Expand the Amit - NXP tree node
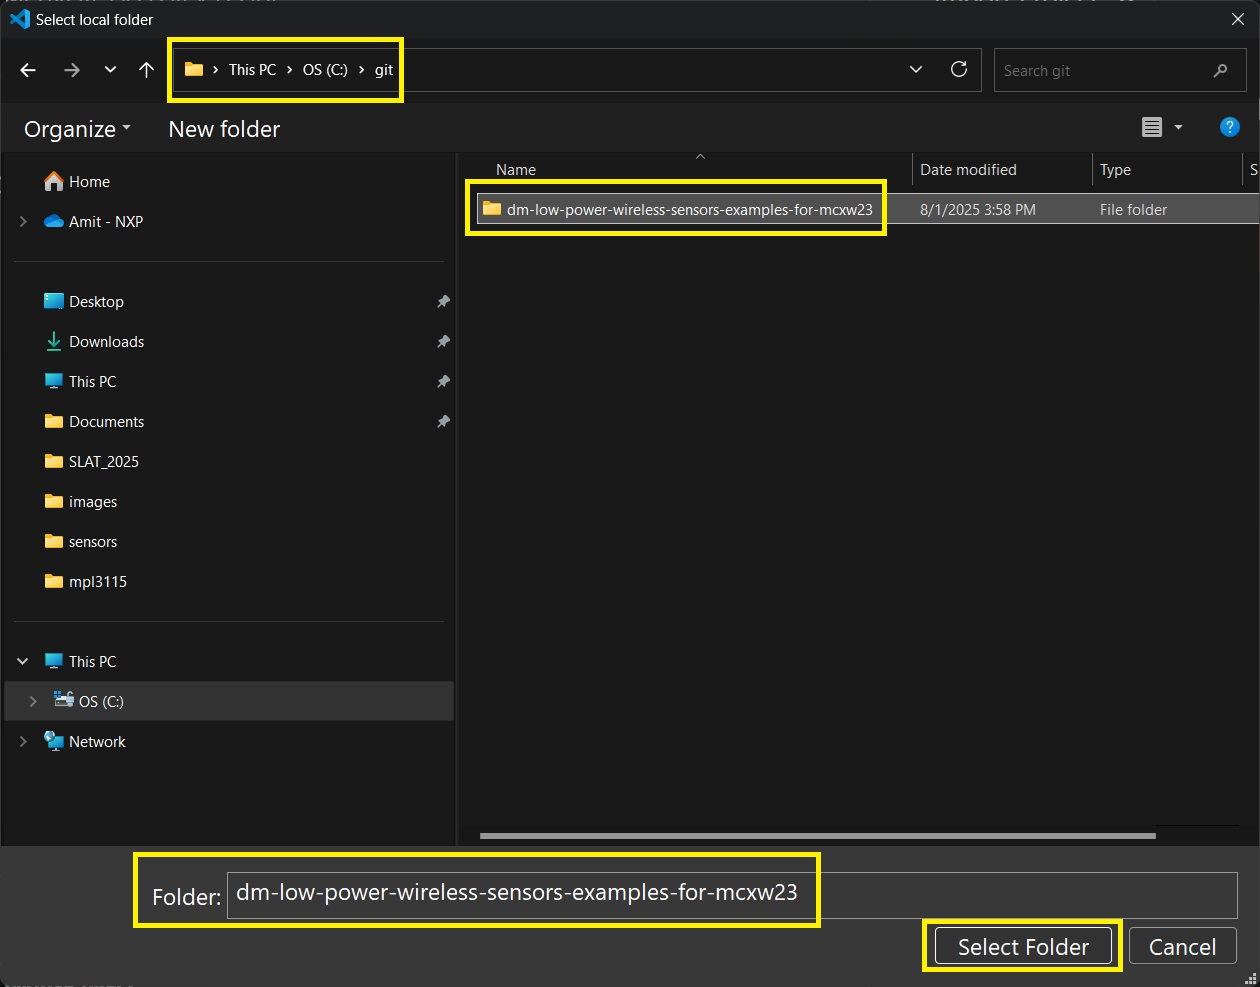1260x987 pixels. click(x=23, y=222)
